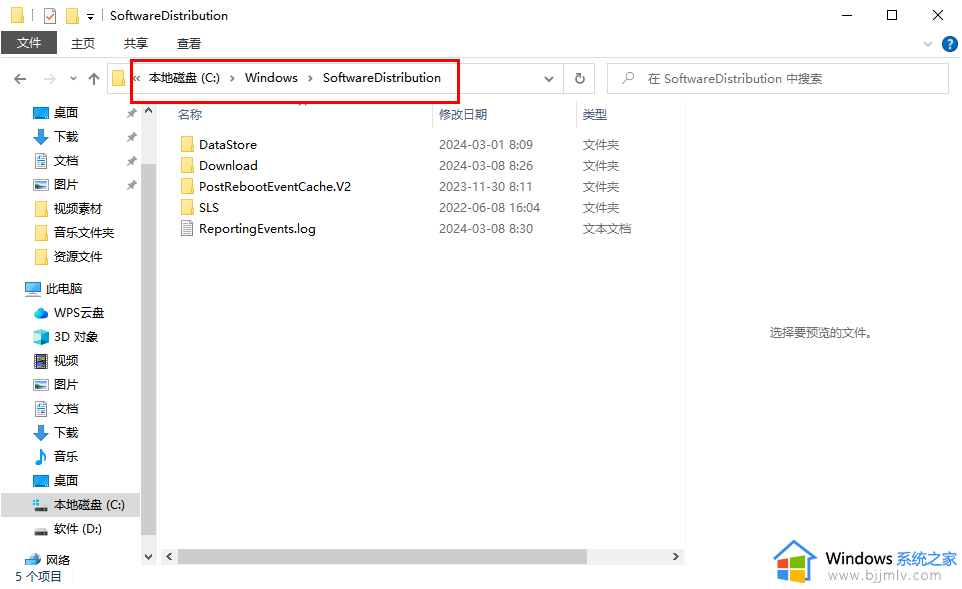Open 音乐 note icon under 此电脑
This screenshot has width=962, height=589.
pos(41,456)
